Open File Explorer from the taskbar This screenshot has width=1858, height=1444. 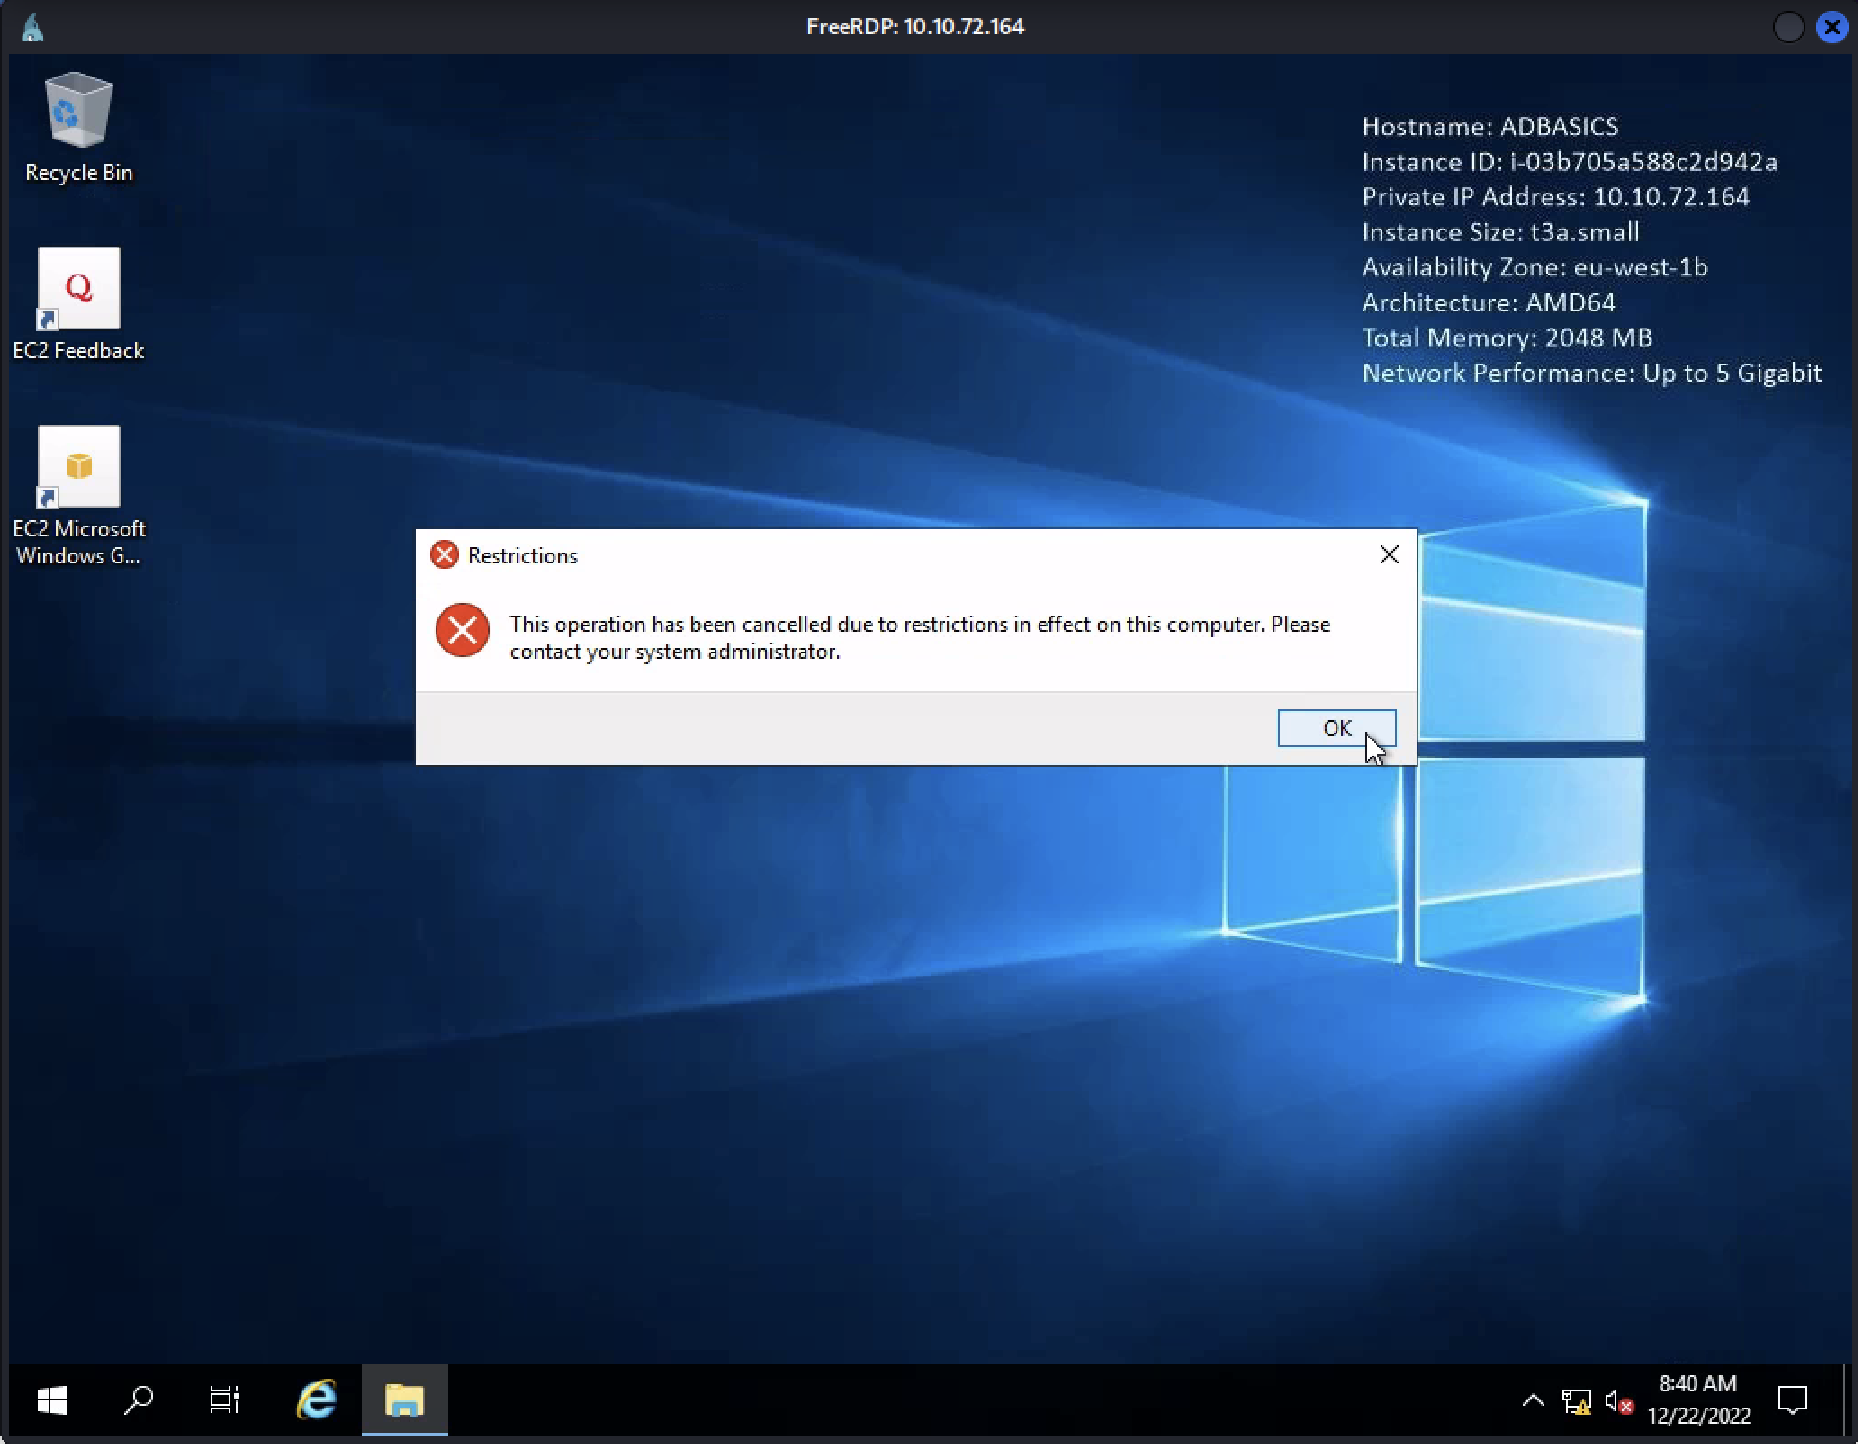click(x=404, y=1400)
